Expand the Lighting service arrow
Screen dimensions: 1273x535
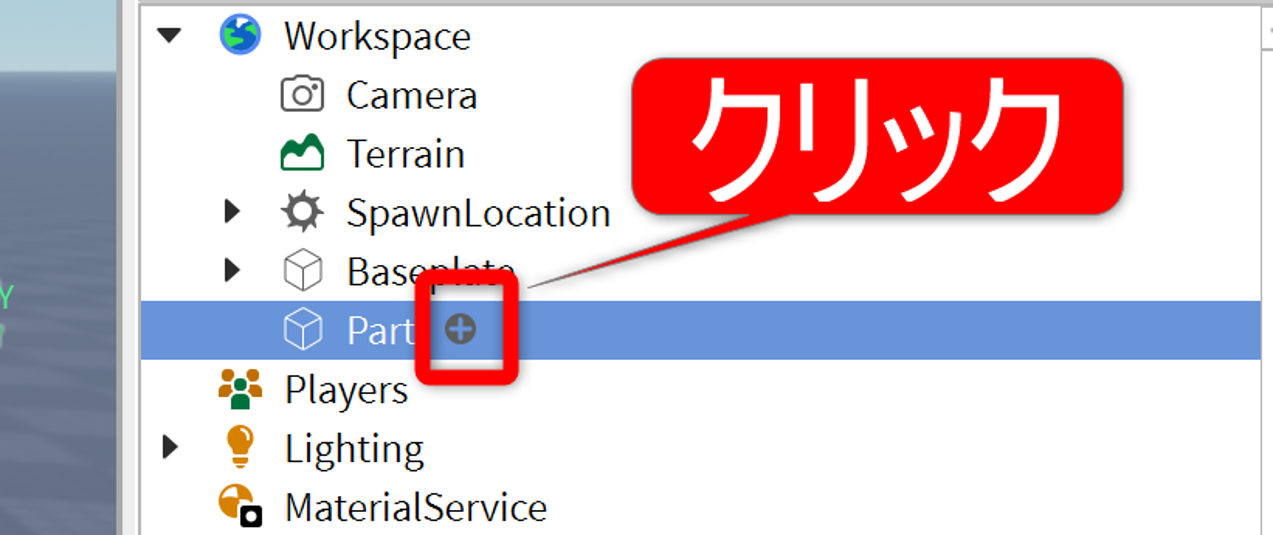point(170,447)
